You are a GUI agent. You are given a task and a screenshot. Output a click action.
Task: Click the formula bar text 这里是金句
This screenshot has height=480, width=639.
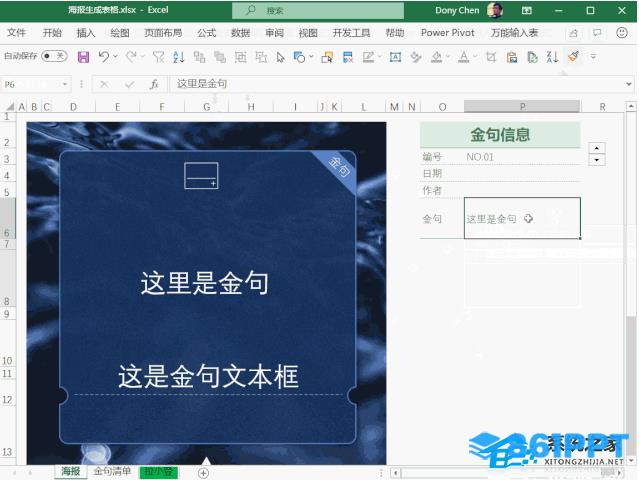(x=202, y=84)
